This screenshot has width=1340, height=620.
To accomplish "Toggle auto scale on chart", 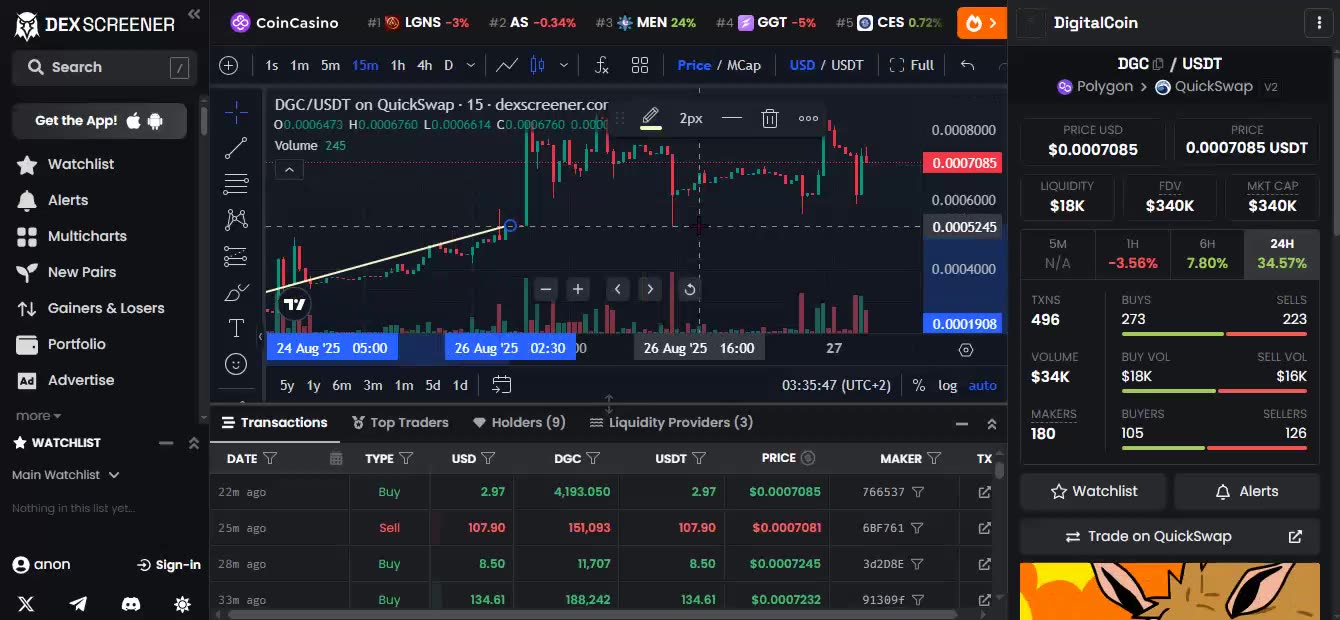I will coord(983,385).
